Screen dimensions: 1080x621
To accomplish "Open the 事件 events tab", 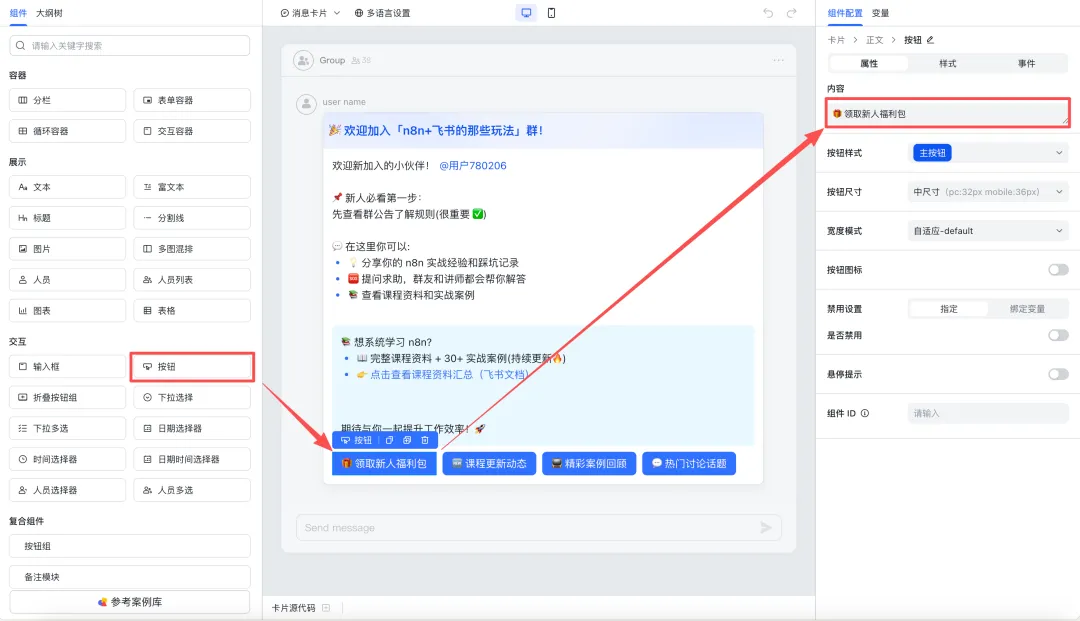I will pyautogui.click(x=1026, y=63).
